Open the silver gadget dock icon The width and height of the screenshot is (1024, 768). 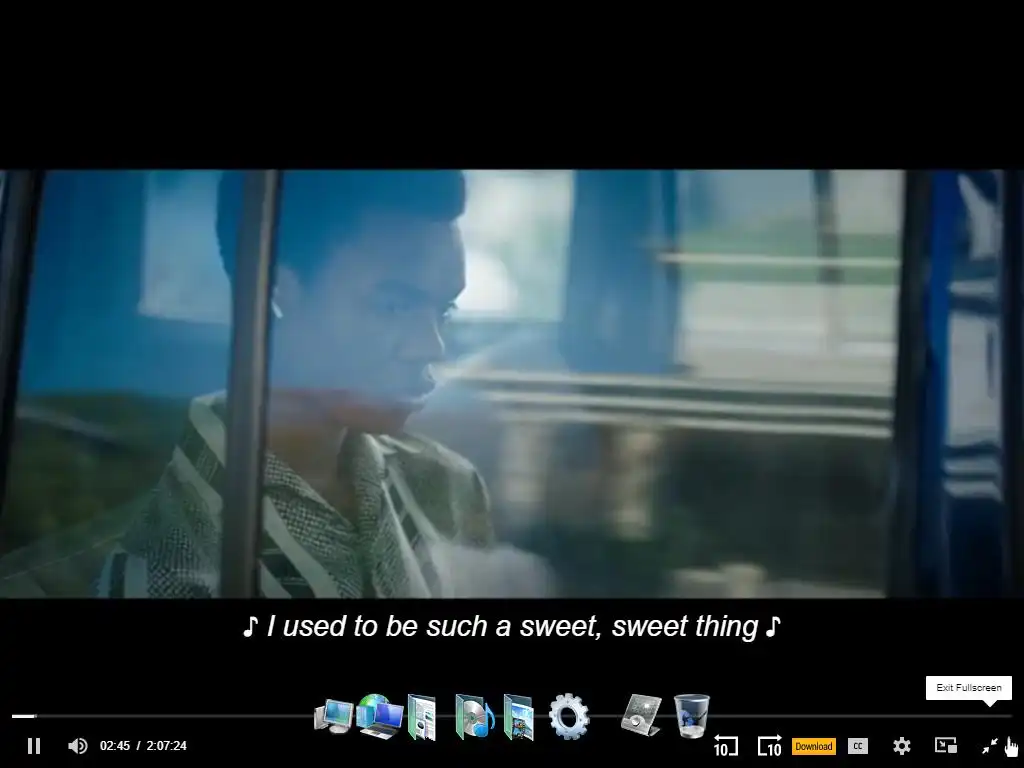[x=641, y=715]
